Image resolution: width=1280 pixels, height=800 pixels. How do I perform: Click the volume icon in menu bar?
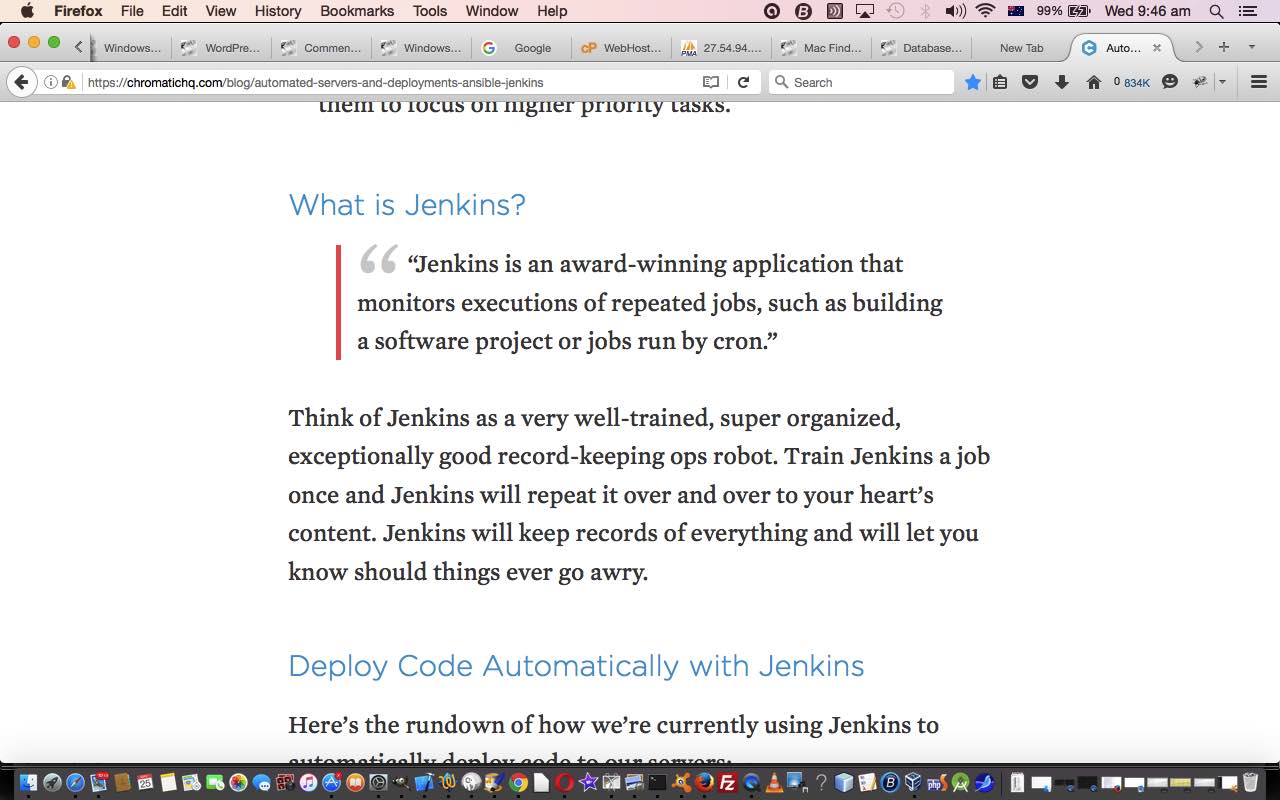click(955, 11)
